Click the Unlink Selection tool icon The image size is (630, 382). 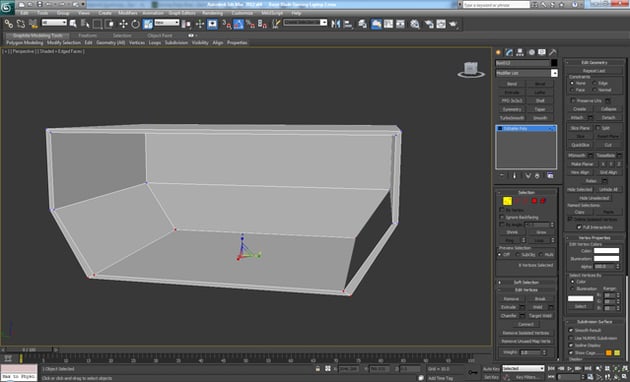tap(20, 24)
